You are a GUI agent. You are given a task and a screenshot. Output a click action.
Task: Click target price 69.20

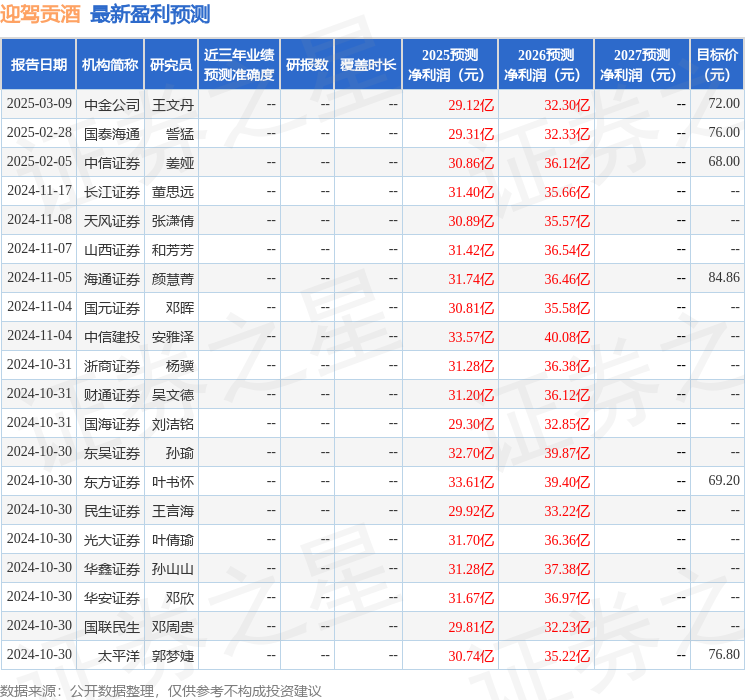pos(724,480)
